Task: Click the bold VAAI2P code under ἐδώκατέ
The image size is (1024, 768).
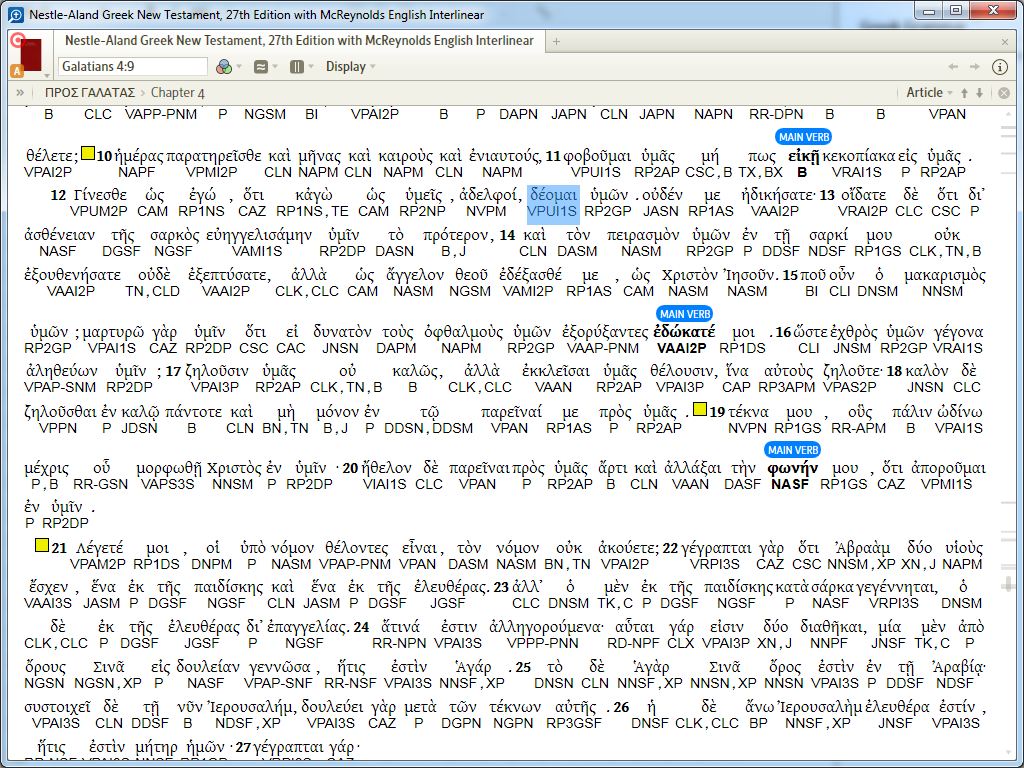Action: 681,348
